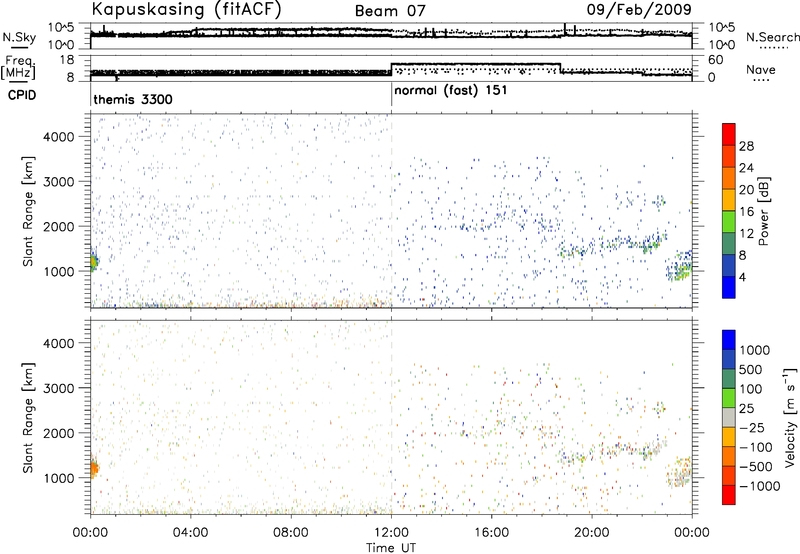Select the Freq. [MHz] axis label

coord(19,67)
